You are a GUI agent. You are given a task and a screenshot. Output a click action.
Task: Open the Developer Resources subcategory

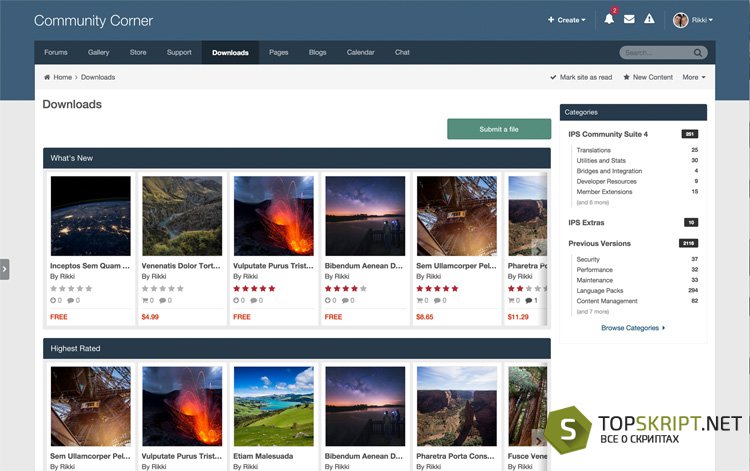click(607, 181)
